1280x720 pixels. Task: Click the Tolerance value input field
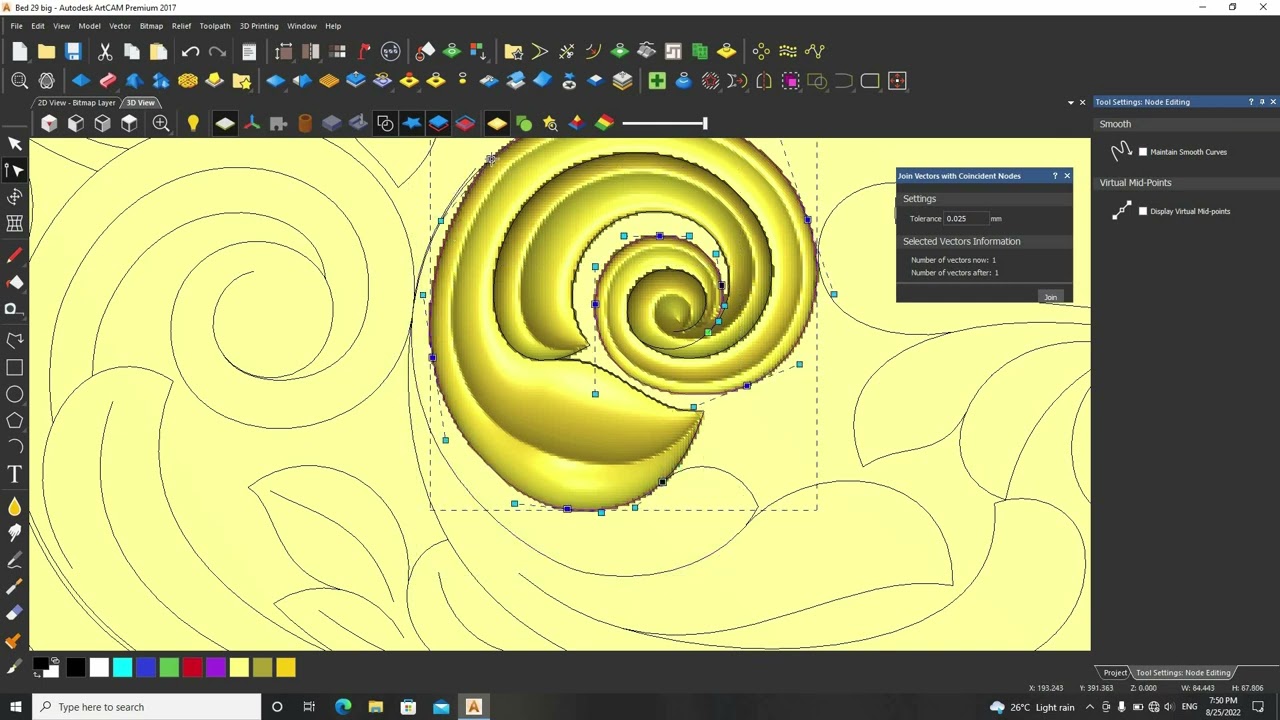[x=966, y=219]
